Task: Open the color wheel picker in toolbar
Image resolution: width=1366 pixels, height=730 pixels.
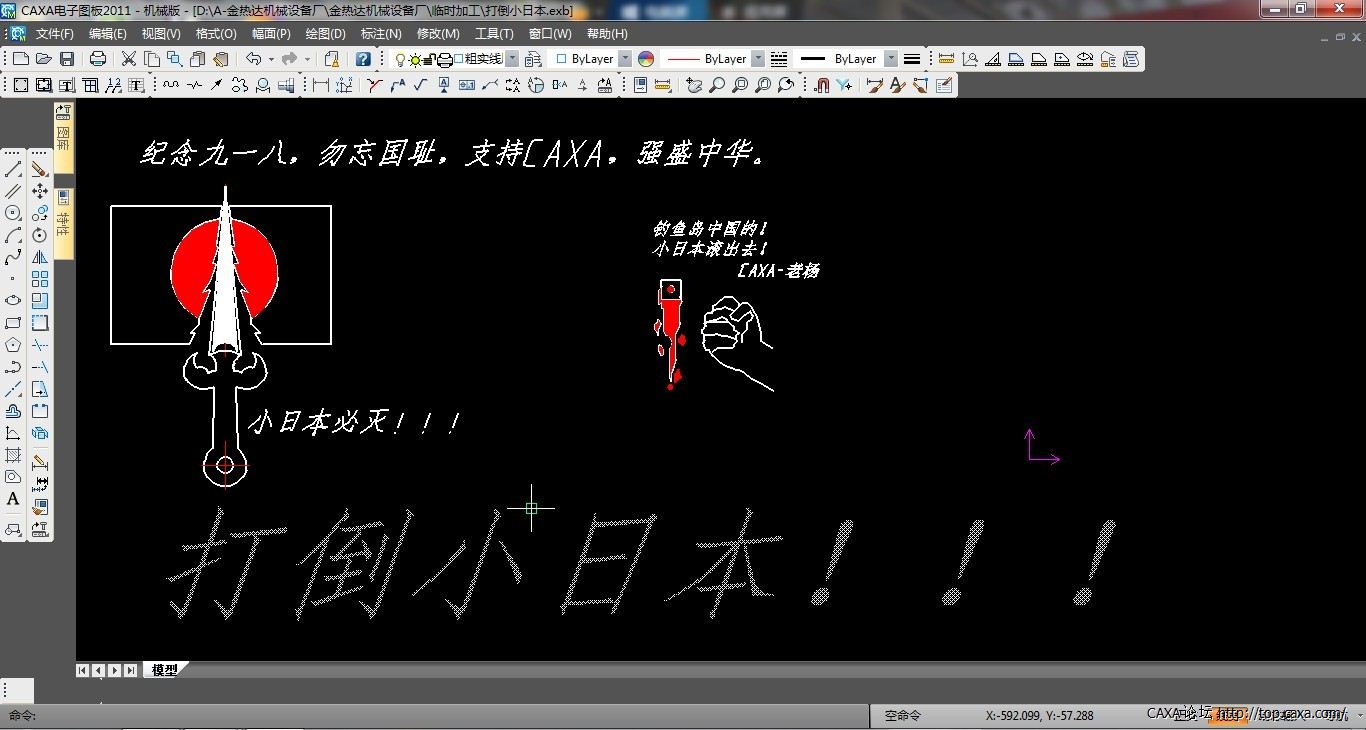Action: point(645,59)
